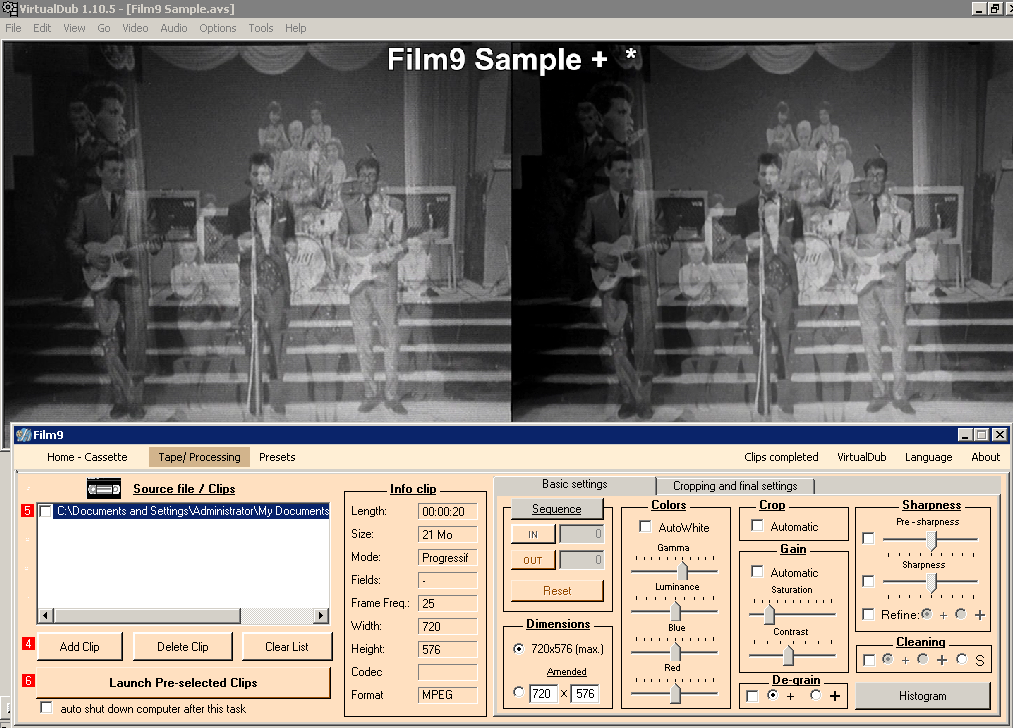Click the Pre-sharpness slider handle
Viewport: 1013px width, 728px height.
click(x=932, y=541)
